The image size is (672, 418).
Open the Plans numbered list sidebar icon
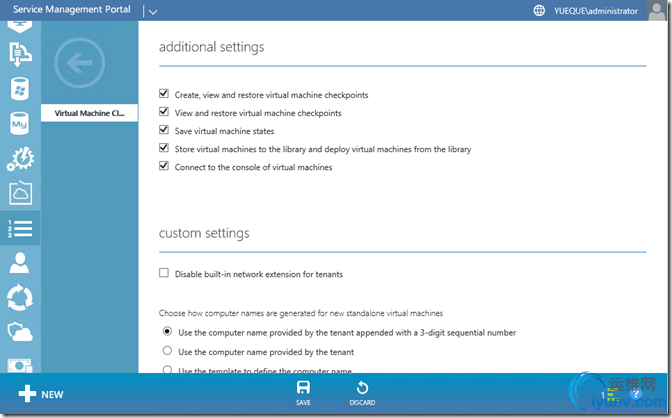[20, 228]
